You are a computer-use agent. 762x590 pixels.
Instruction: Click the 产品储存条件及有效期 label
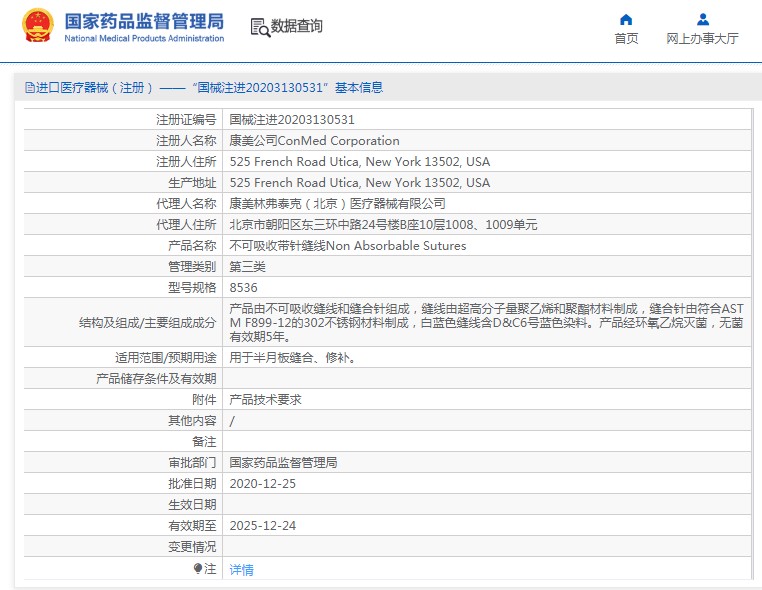[156, 379]
